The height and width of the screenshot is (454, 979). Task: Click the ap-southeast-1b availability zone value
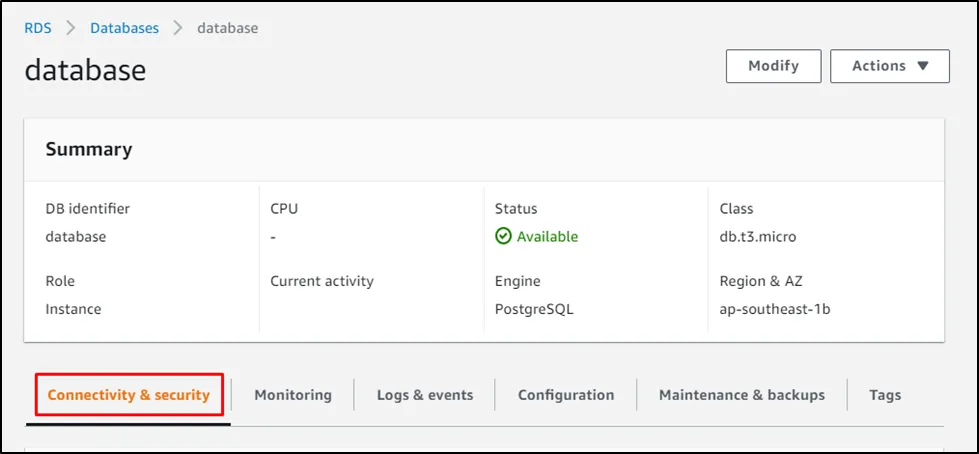pos(775,309)
